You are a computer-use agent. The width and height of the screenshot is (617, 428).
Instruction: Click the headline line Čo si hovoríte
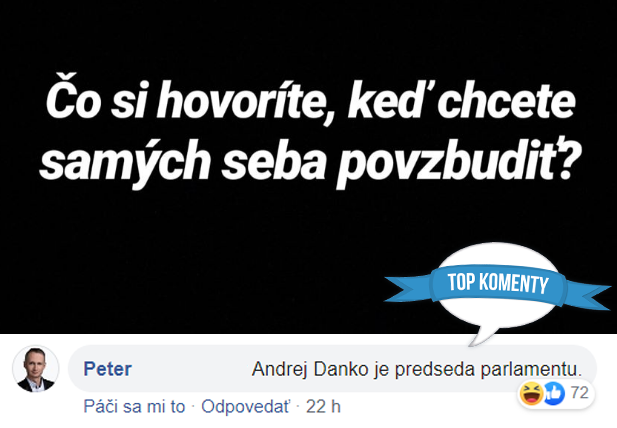point(310,101)
